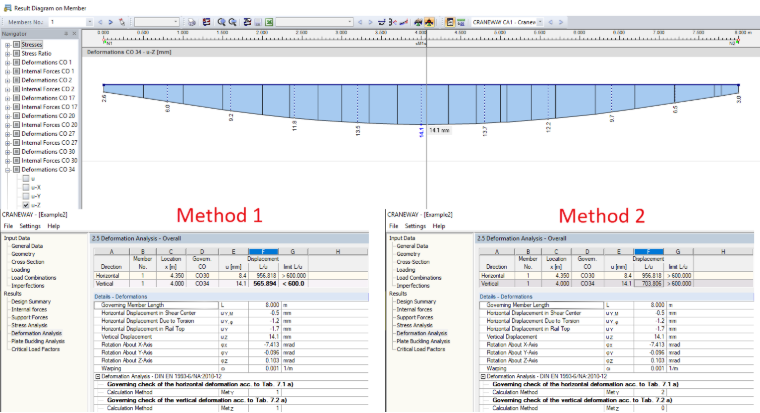
Task: Select Design Summary in Method 1 tree
Action: (x=31, y=302)
